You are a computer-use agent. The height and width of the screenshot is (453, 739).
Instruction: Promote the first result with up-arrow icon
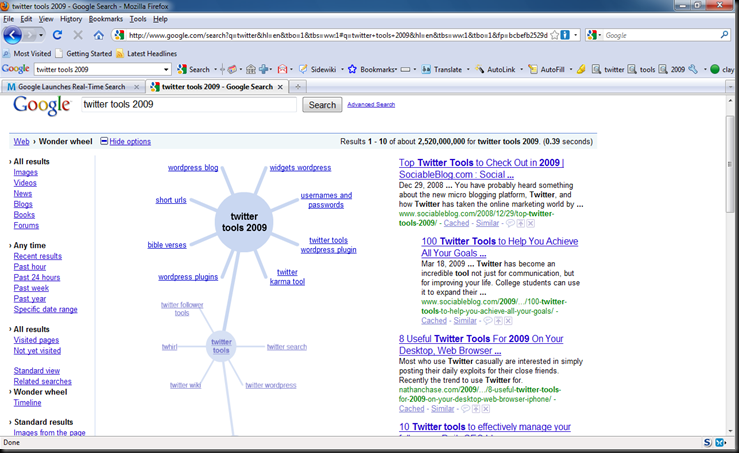pos(521,223)
